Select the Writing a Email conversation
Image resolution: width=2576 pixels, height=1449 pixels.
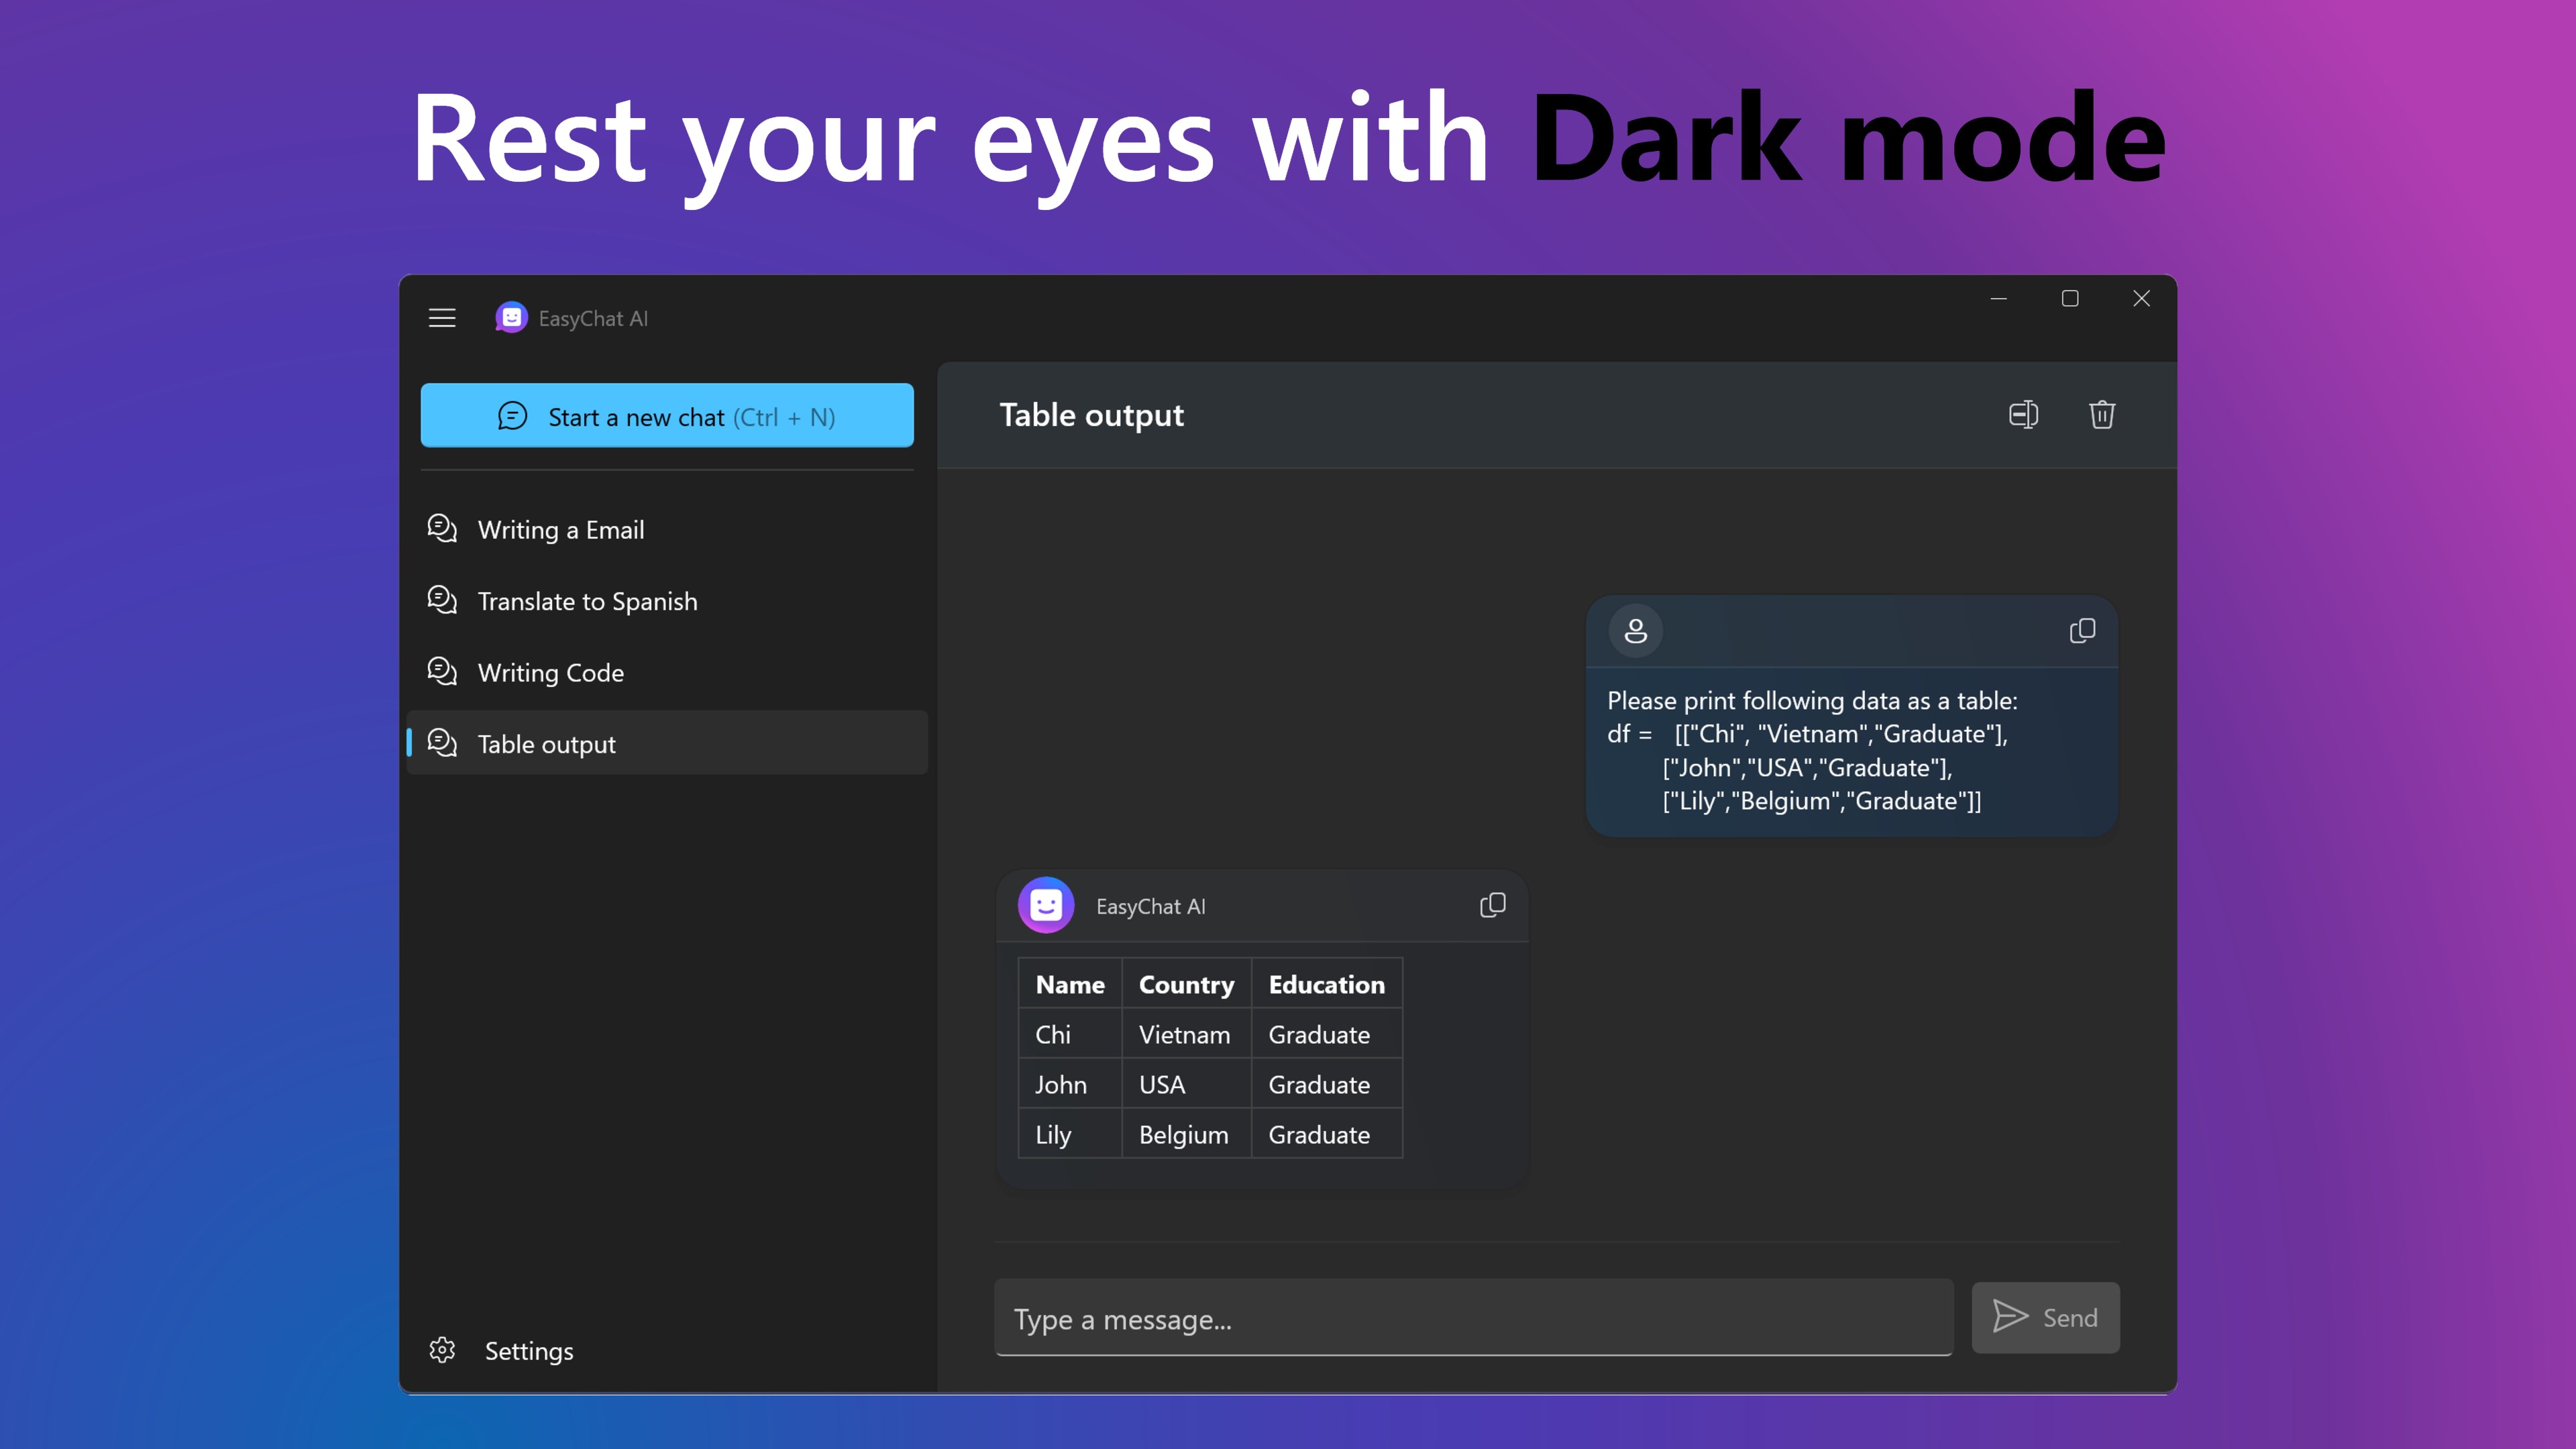coord(561,529)
